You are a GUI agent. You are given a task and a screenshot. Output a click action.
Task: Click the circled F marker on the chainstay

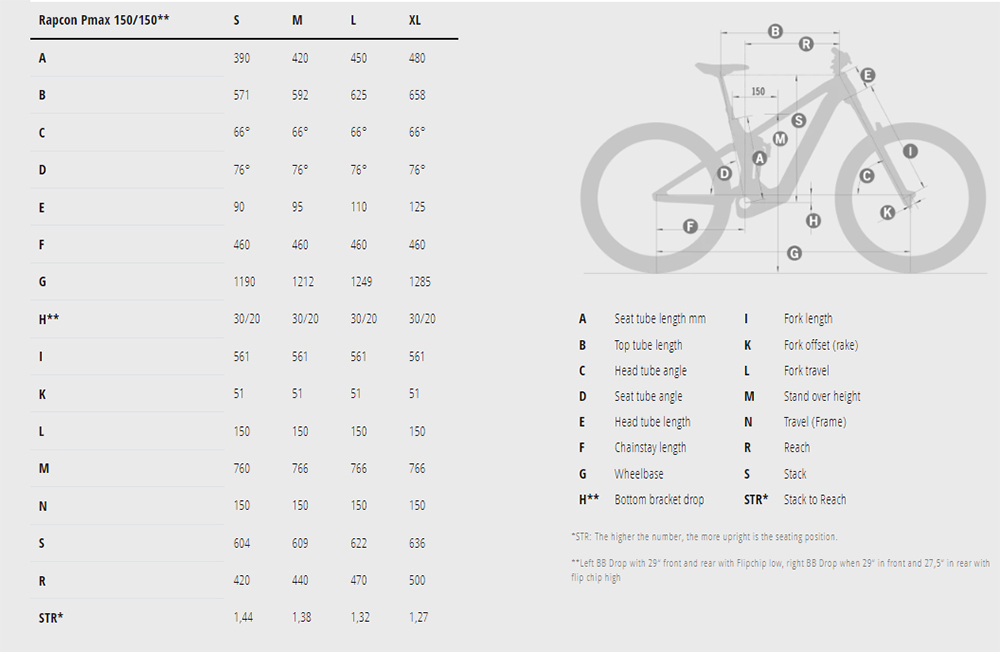click(x=690, y=226)
